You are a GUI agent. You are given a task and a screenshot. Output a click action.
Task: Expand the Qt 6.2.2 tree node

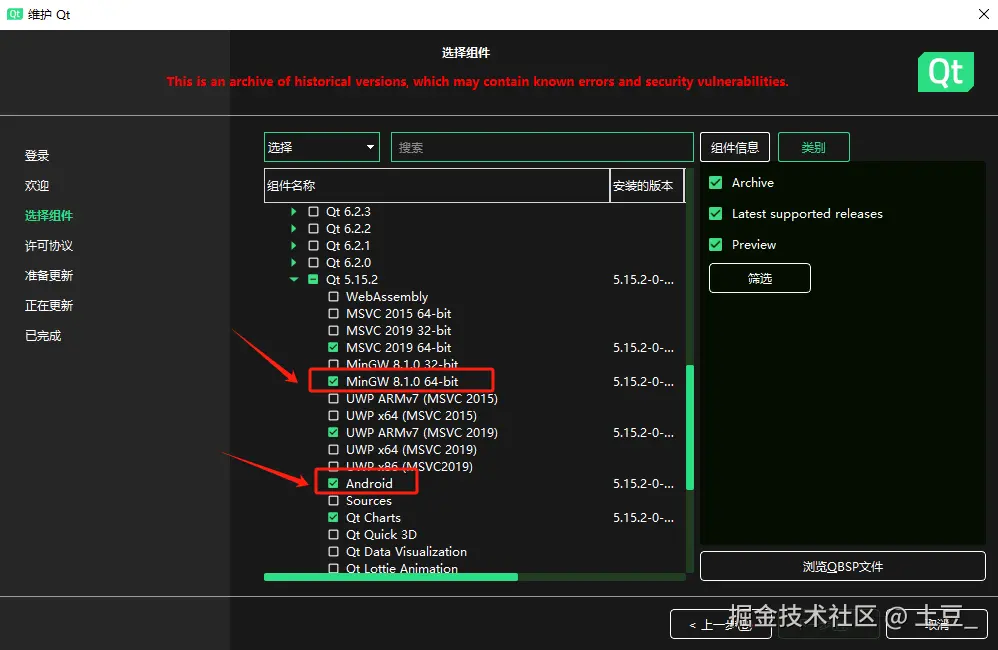coord(293,229)
